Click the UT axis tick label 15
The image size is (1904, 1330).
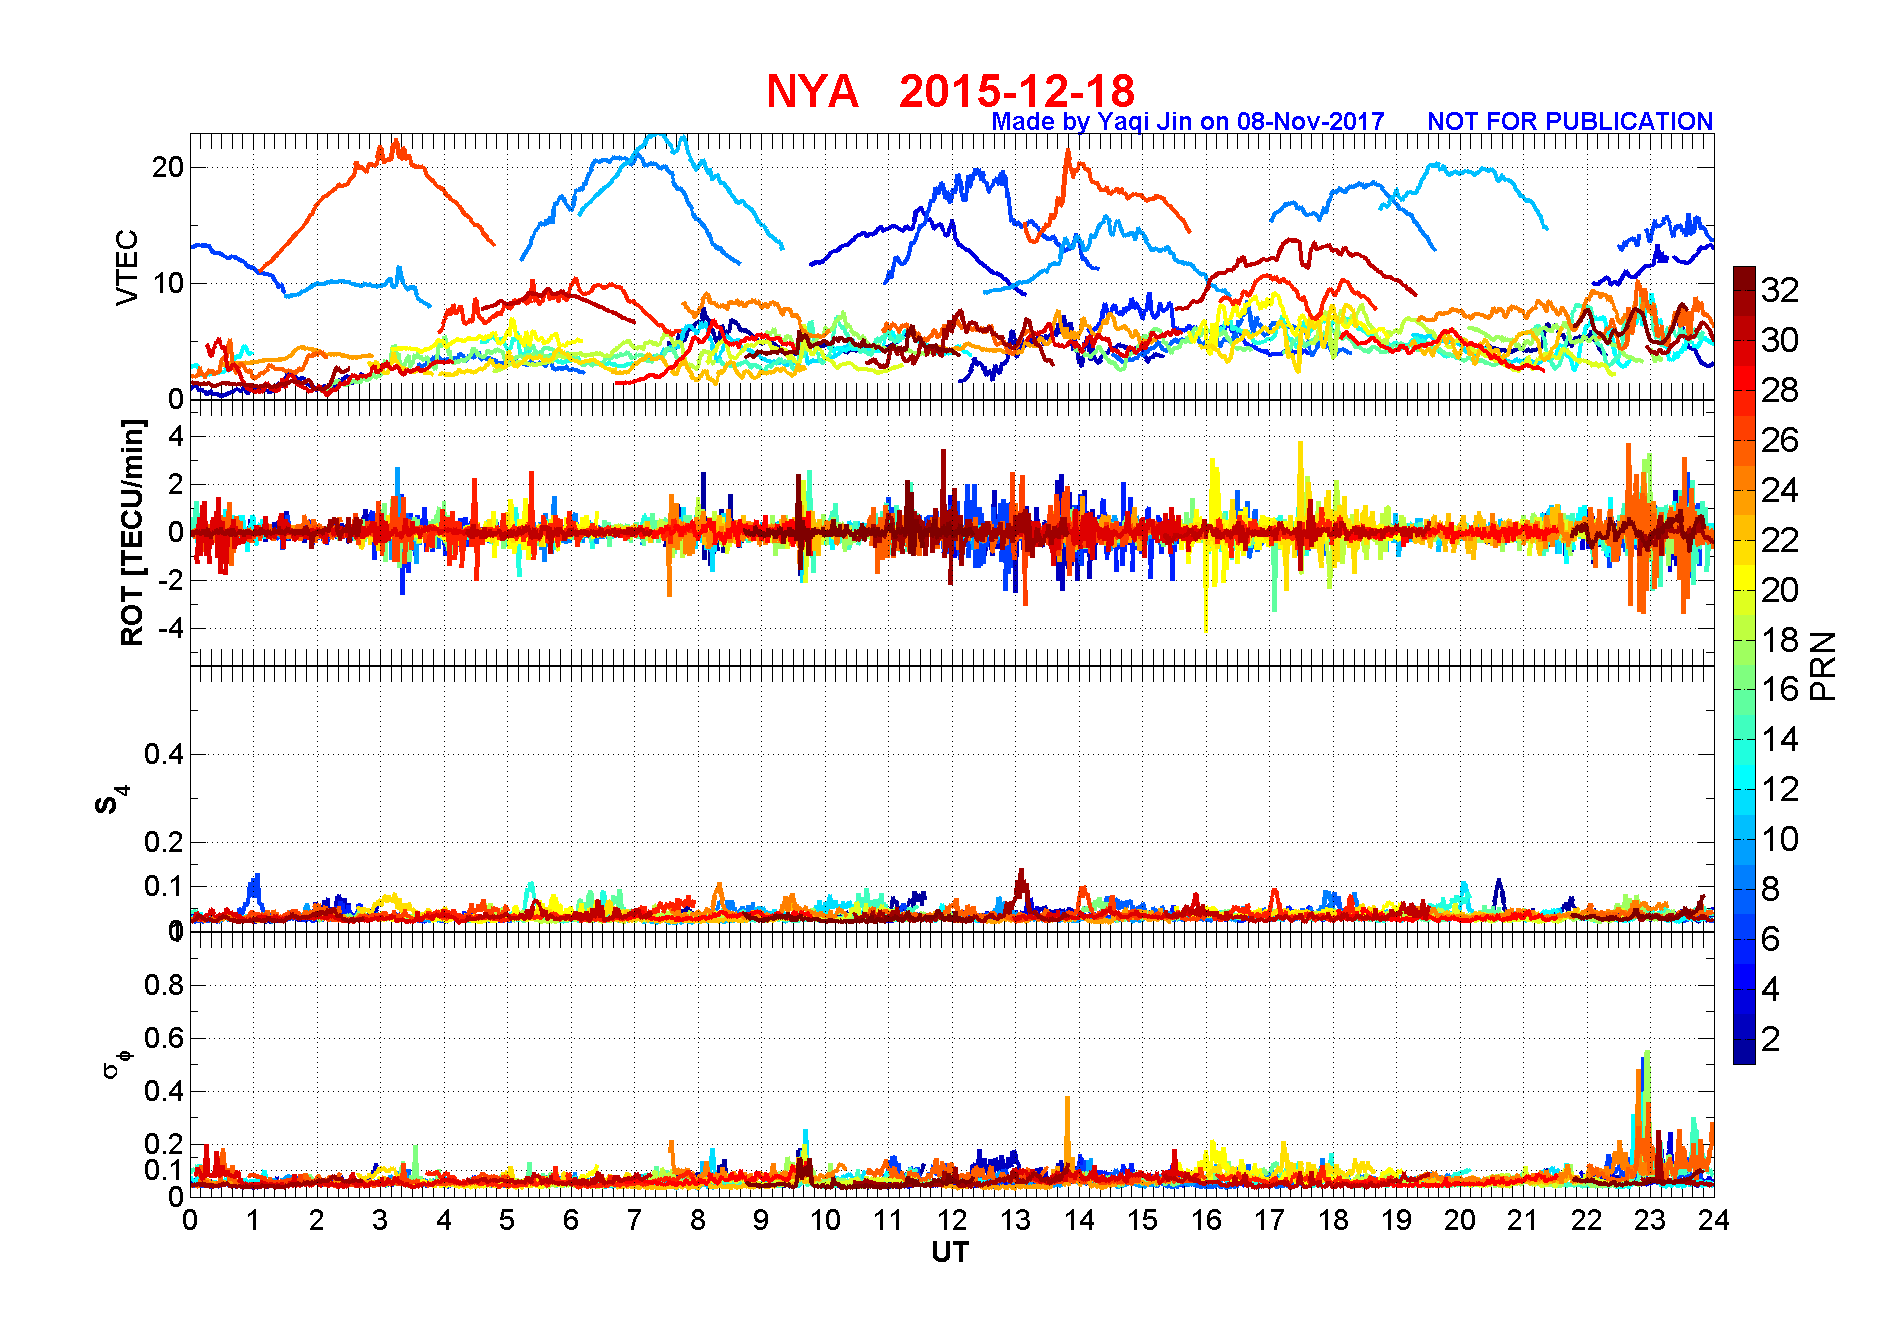1142,1220
